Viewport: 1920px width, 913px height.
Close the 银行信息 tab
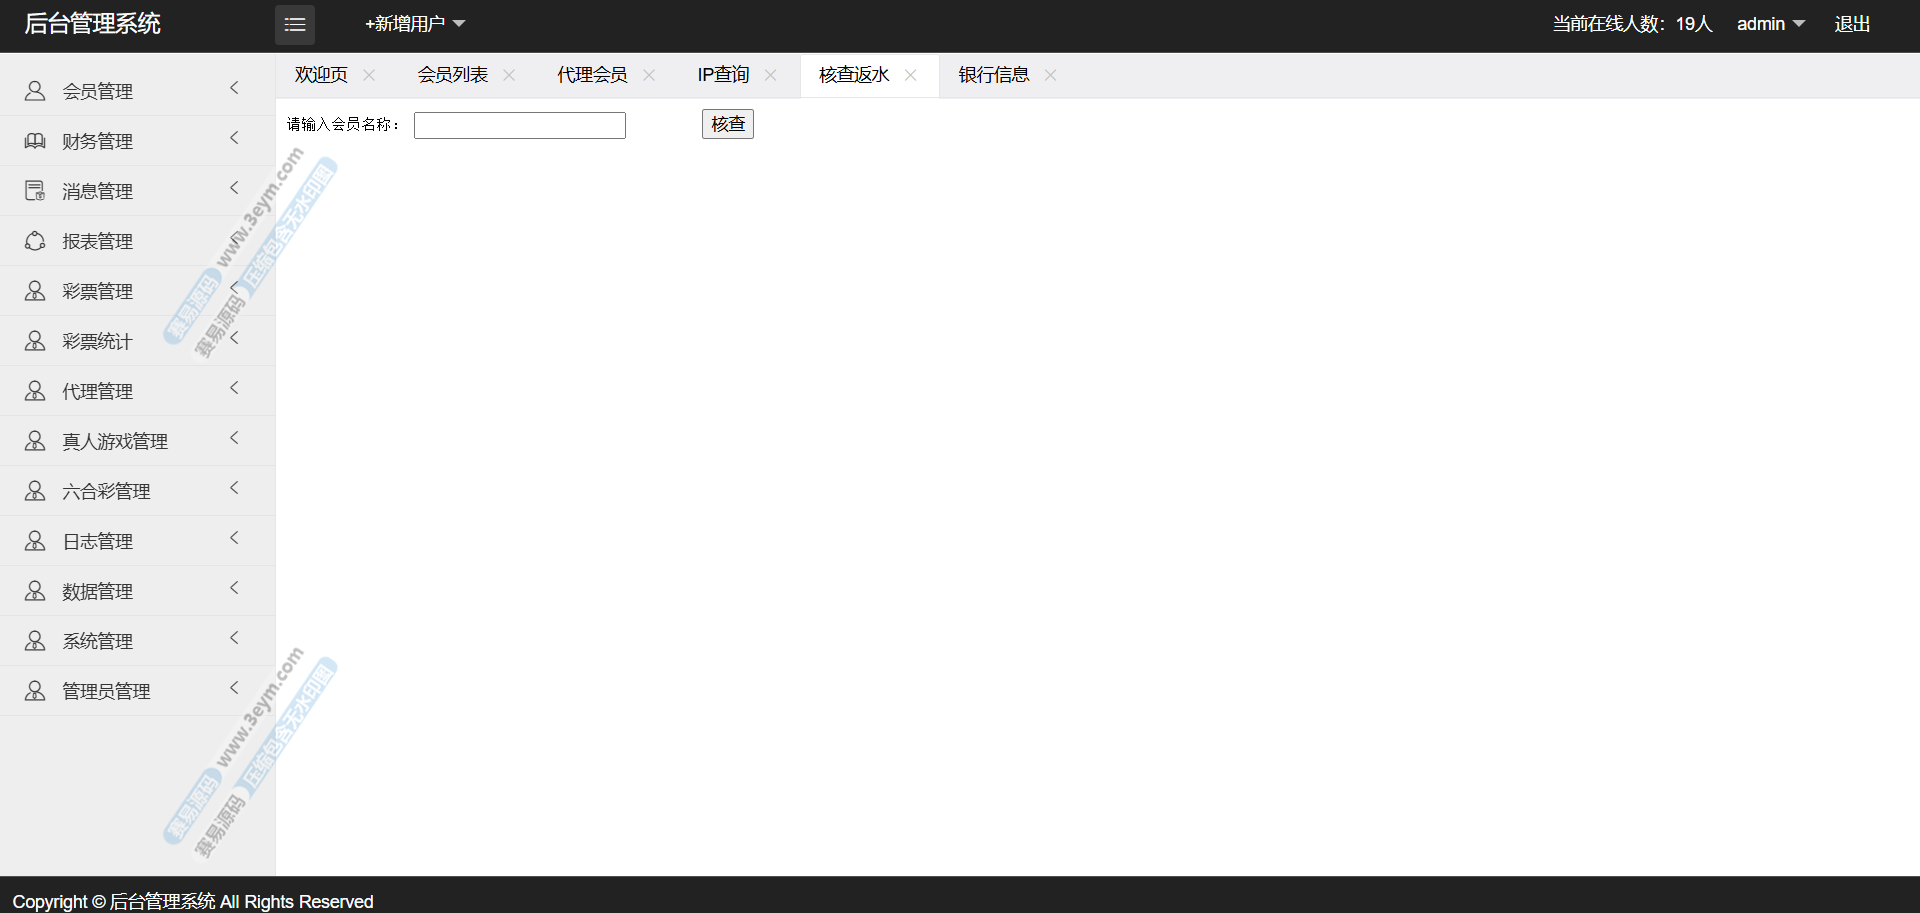coord(1050,75)
